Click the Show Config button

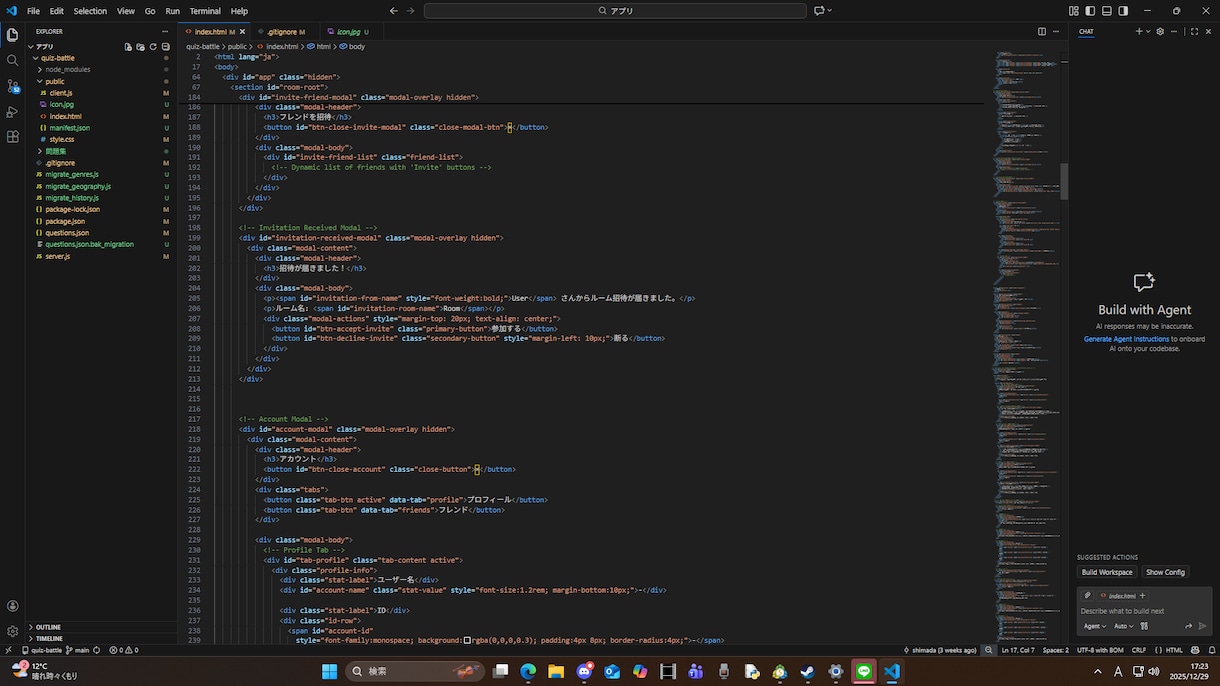1165,572
